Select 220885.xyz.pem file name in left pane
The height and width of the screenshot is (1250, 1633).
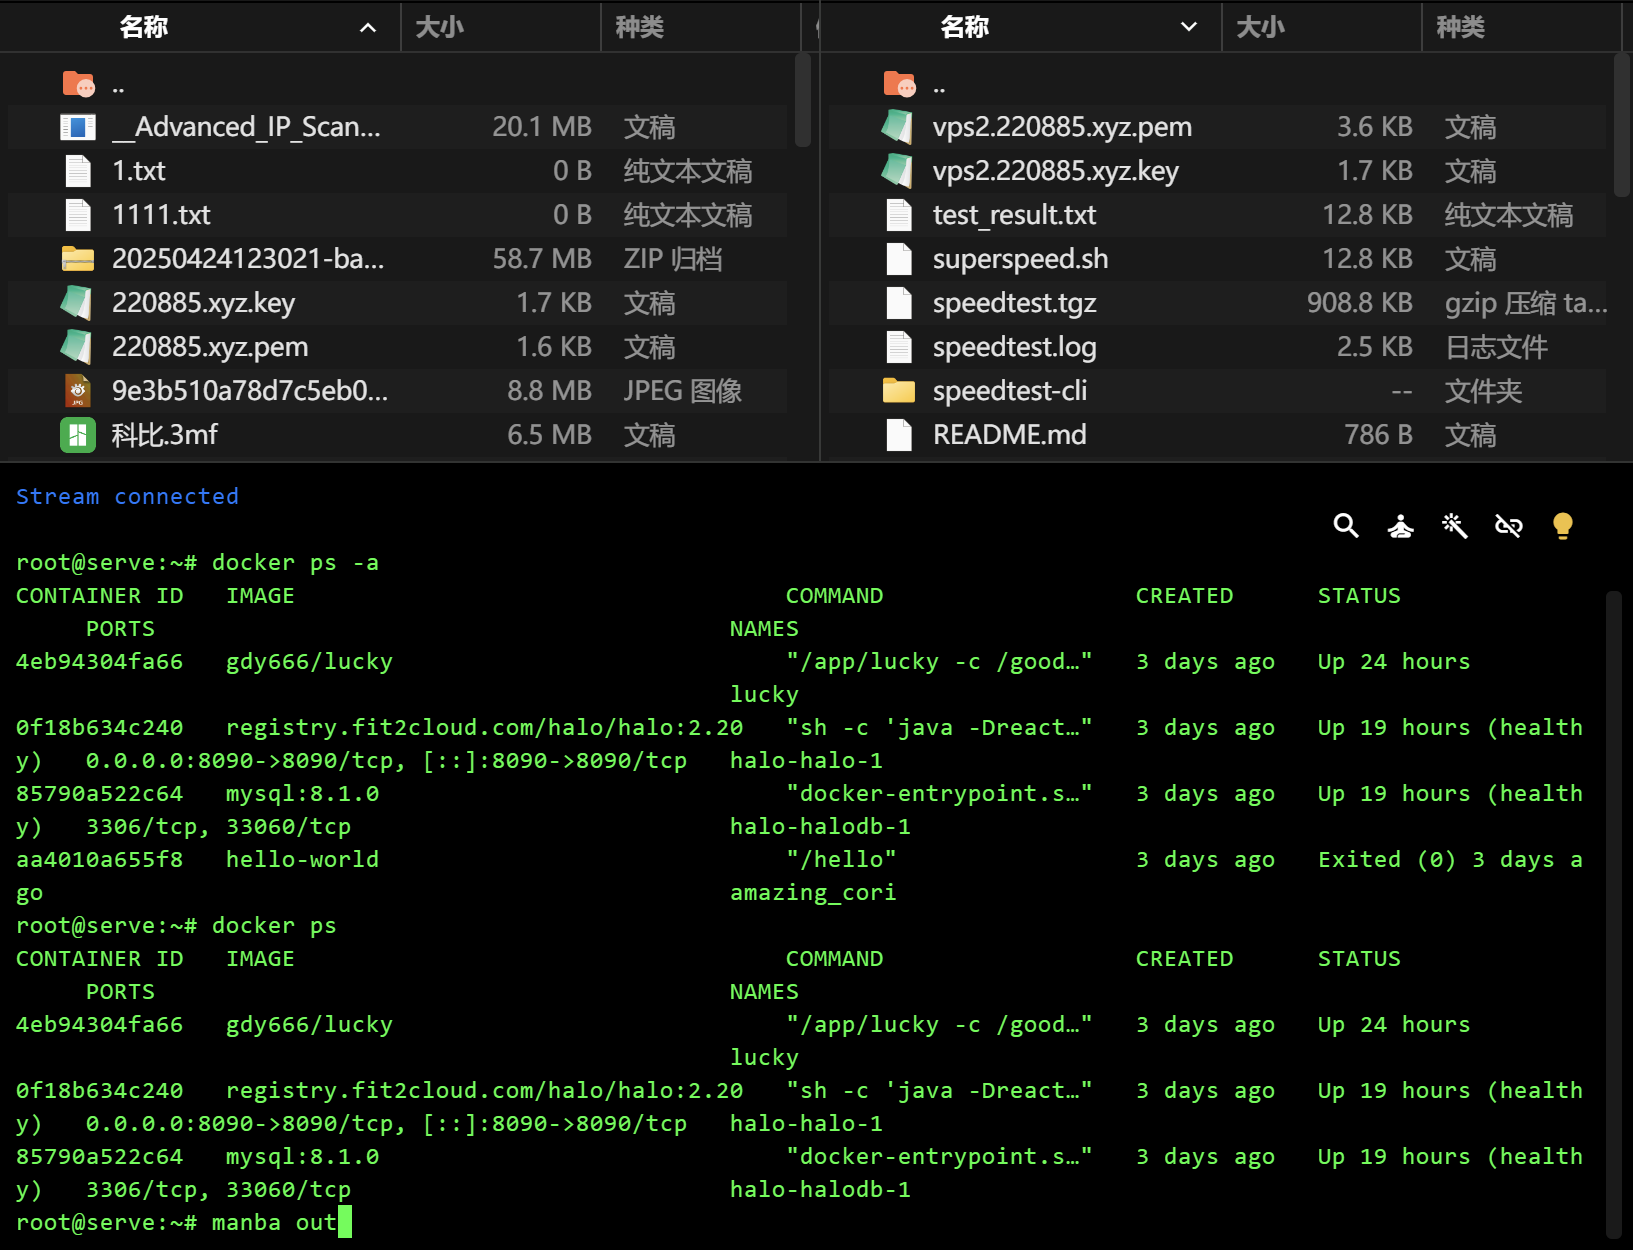tap(210, 347)
